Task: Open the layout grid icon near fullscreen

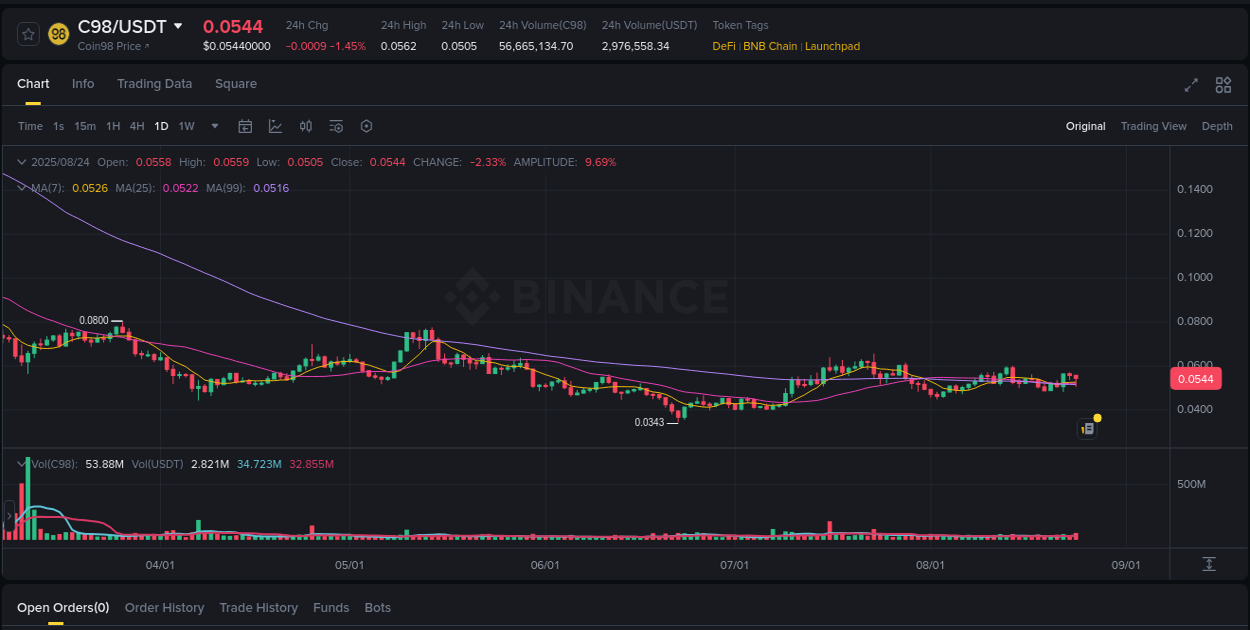Action: coord(1223,85)
